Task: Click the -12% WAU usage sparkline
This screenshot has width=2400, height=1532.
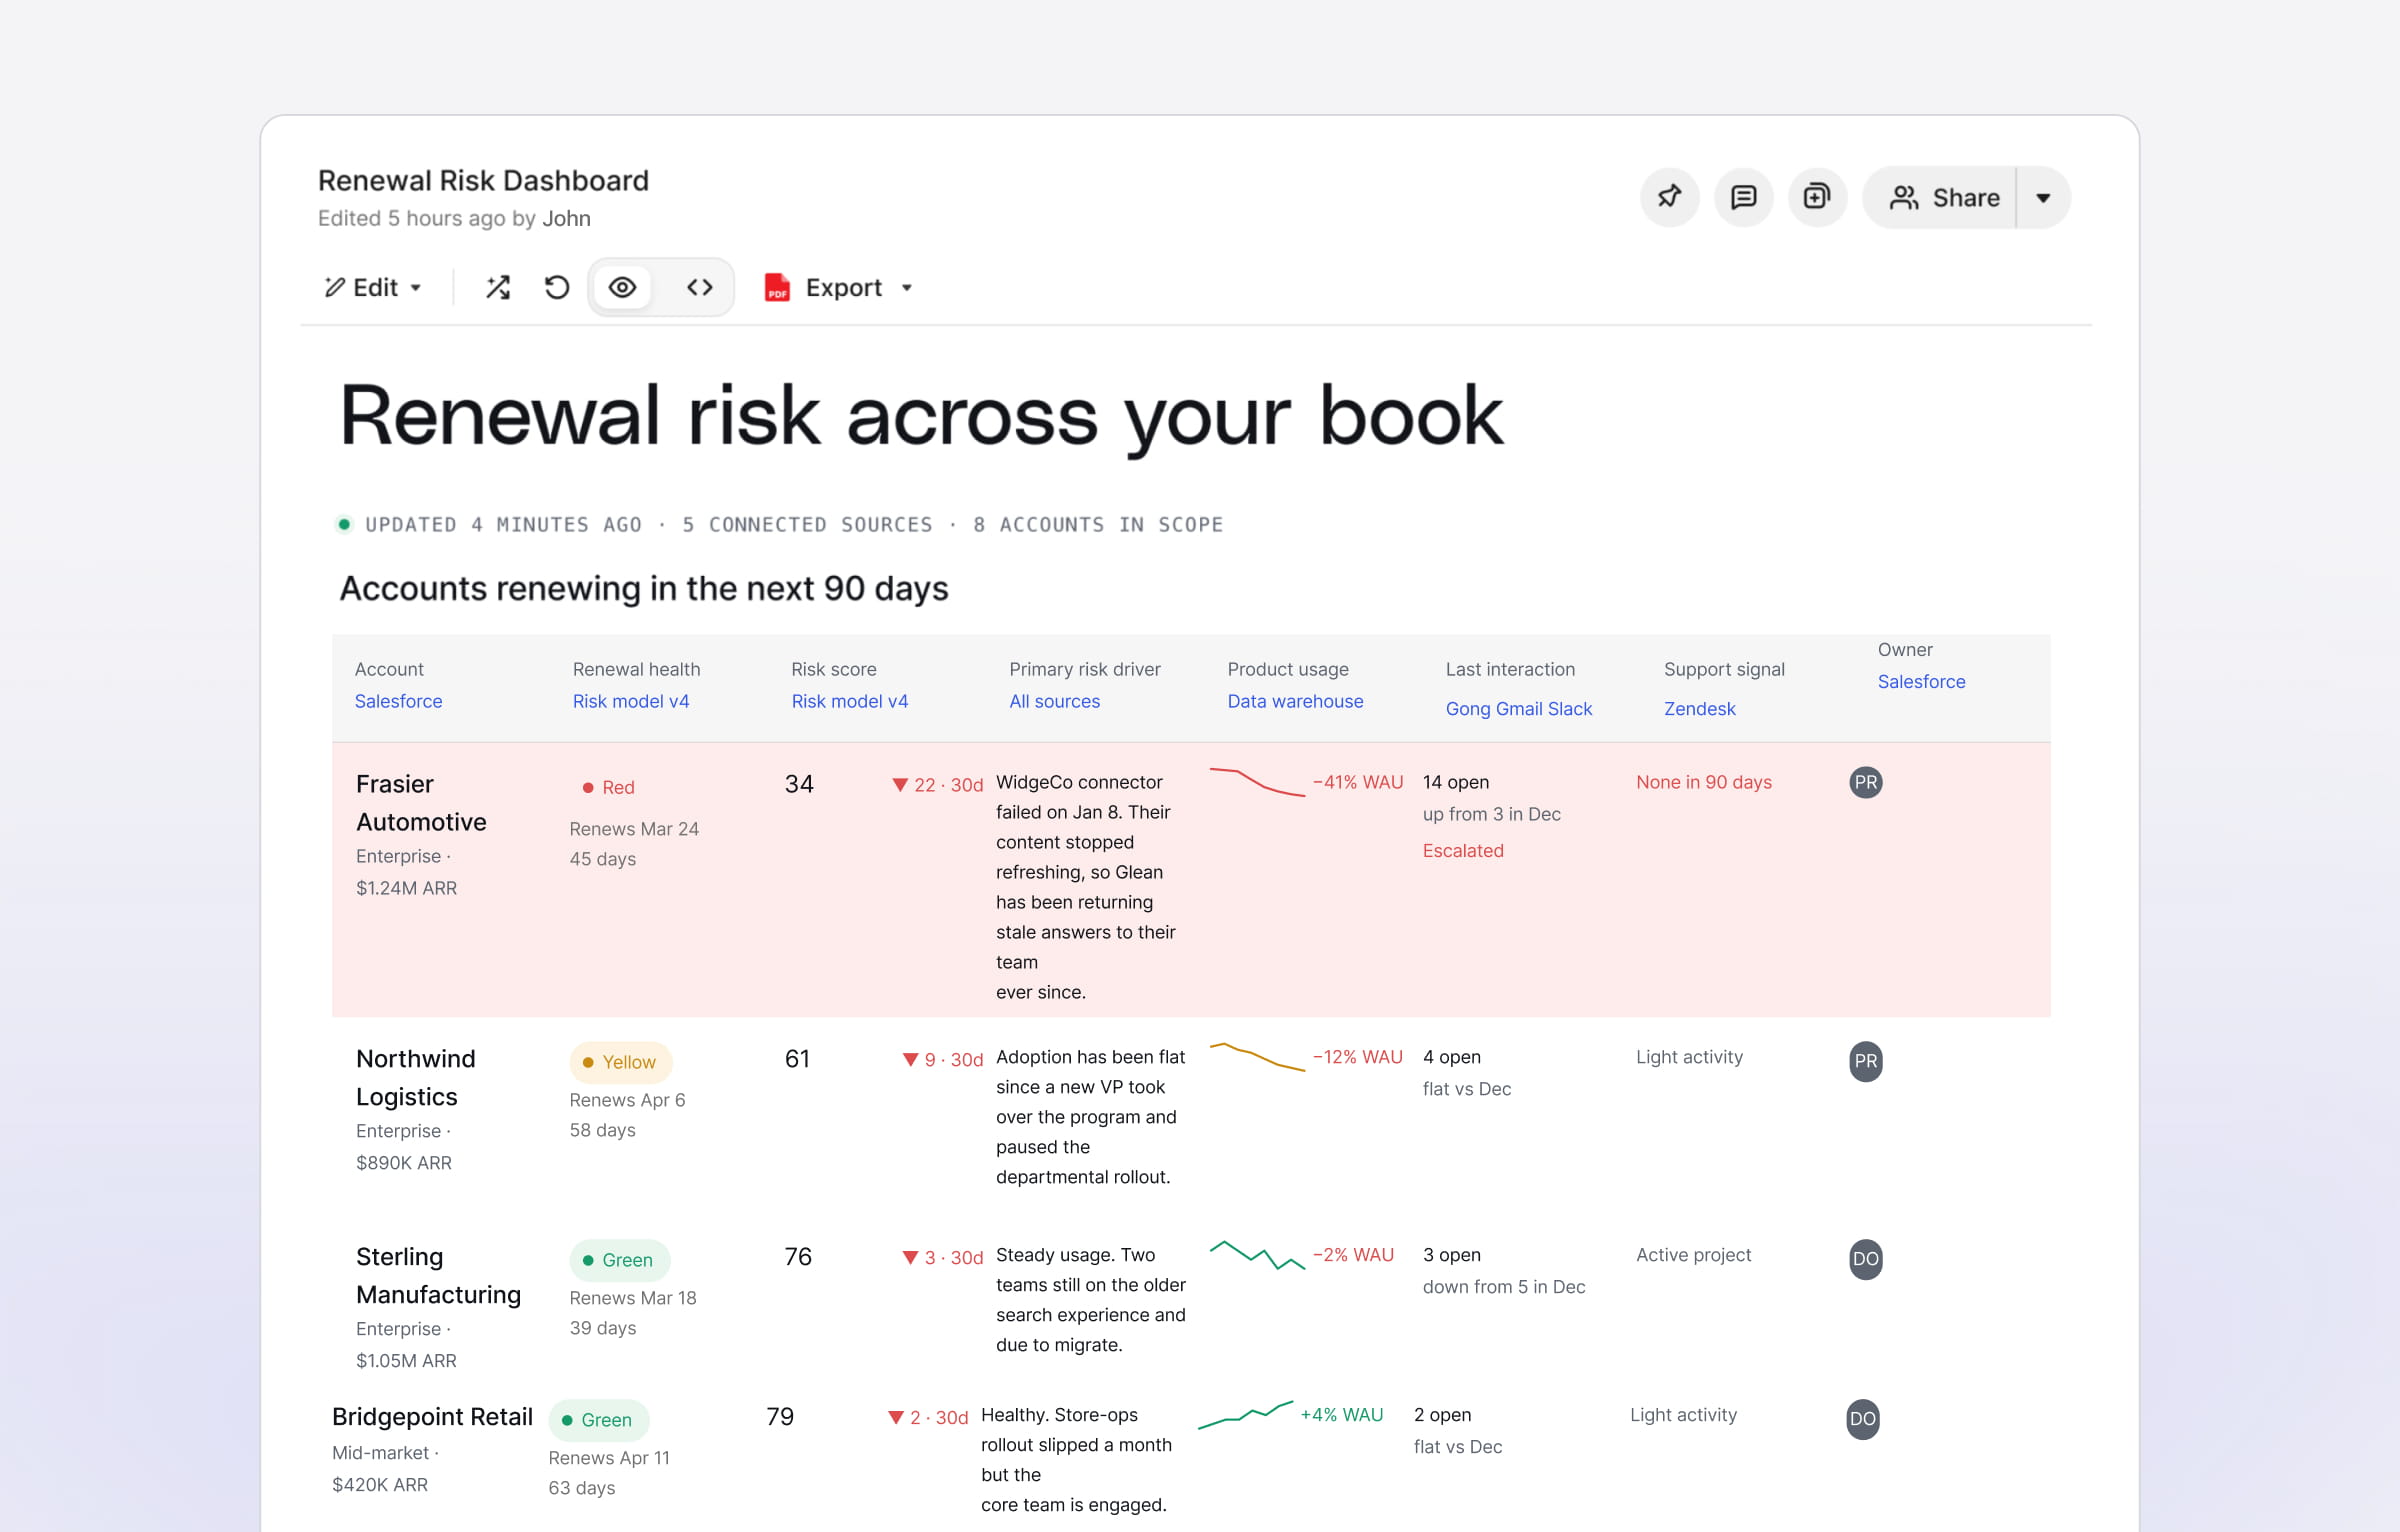Action: click(x=1257, y=1057)
